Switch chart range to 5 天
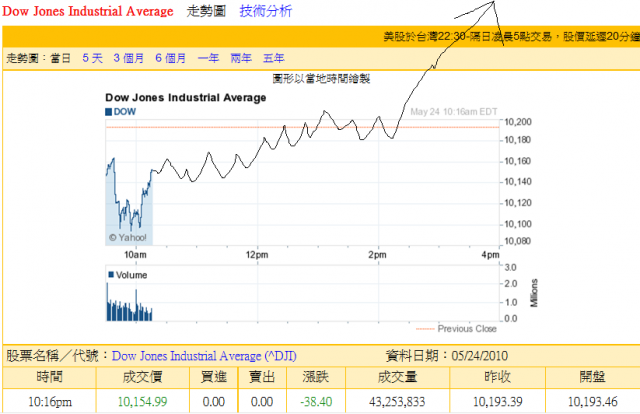640x414 pixels. [x=92, y=58]
